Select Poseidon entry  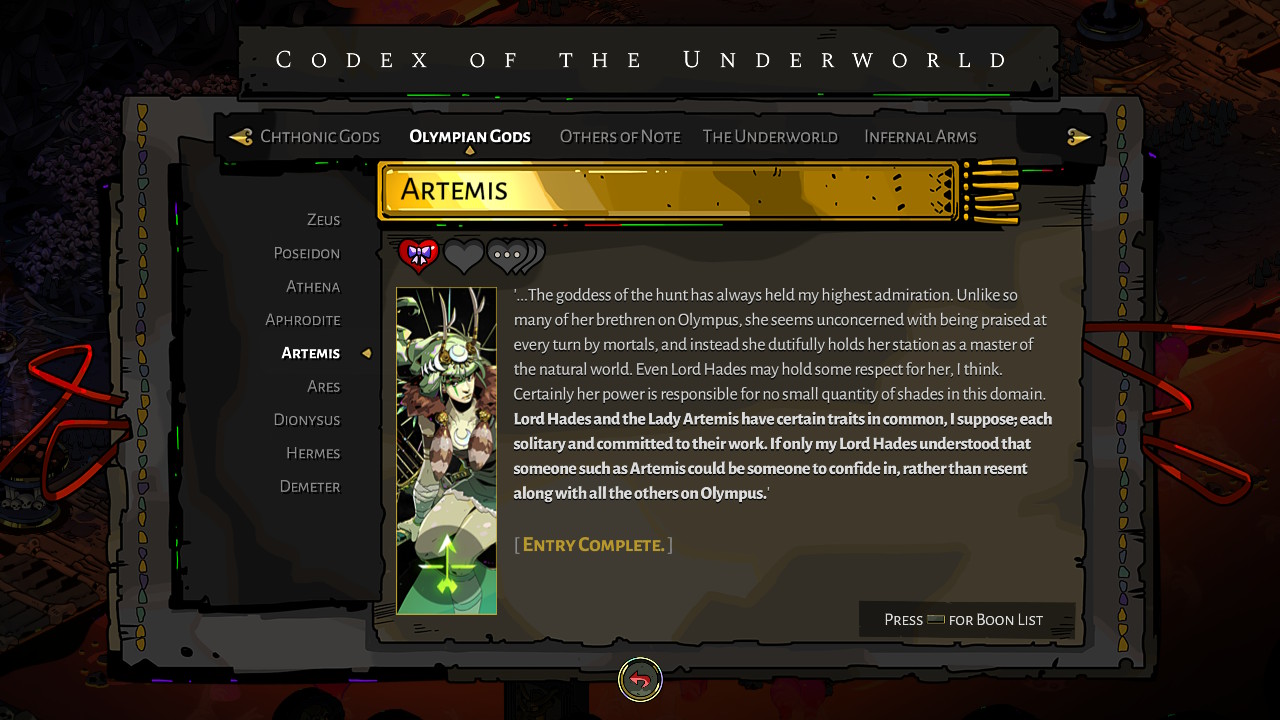click(x=307, y=253)
